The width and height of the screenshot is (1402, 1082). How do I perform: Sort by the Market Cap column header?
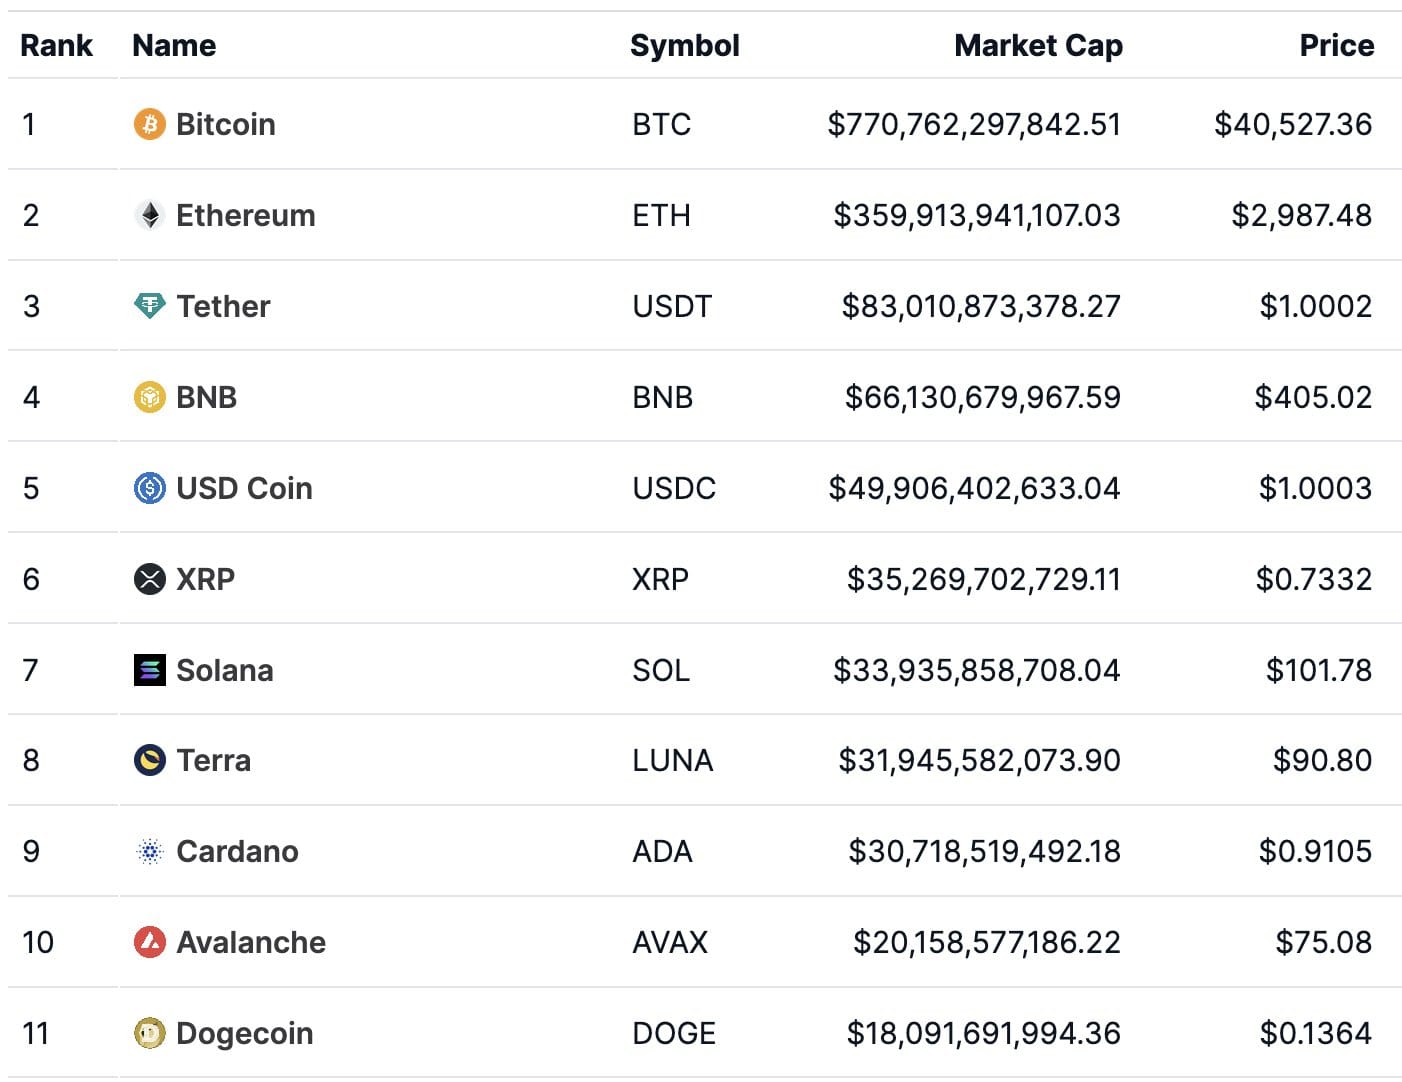[1038, 45]
